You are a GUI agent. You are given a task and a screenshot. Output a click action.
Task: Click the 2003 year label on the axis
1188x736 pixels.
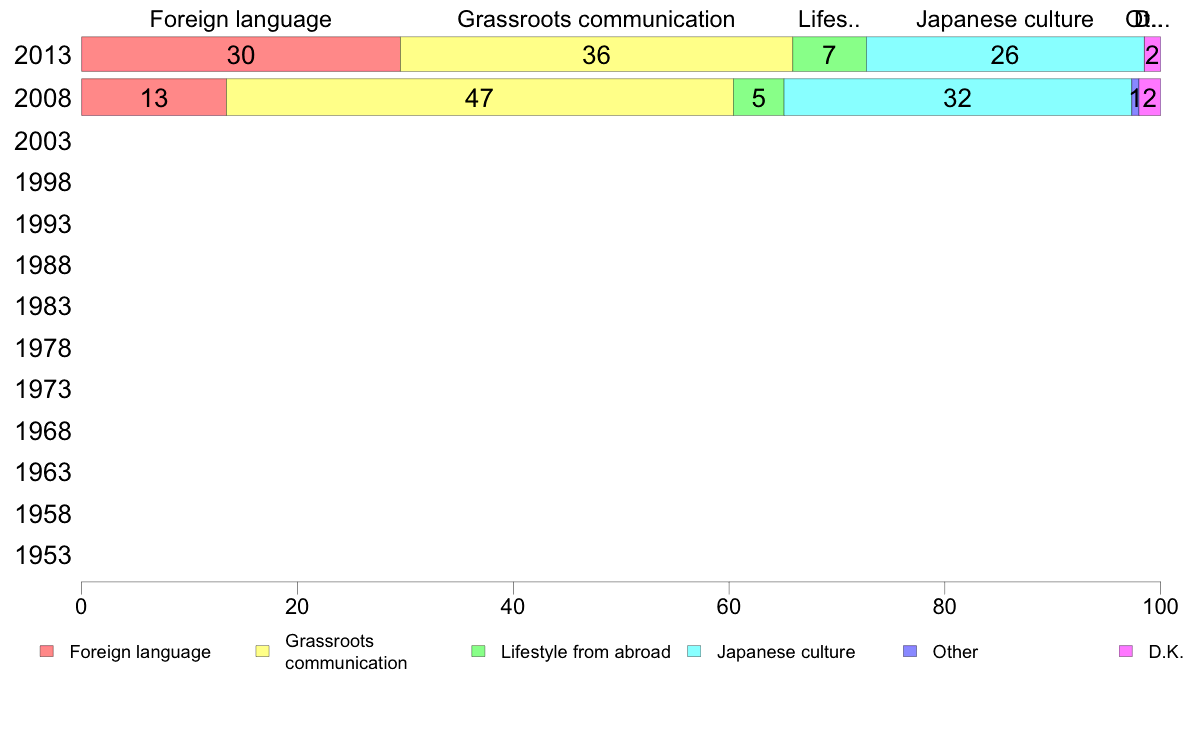click(43, 141)
